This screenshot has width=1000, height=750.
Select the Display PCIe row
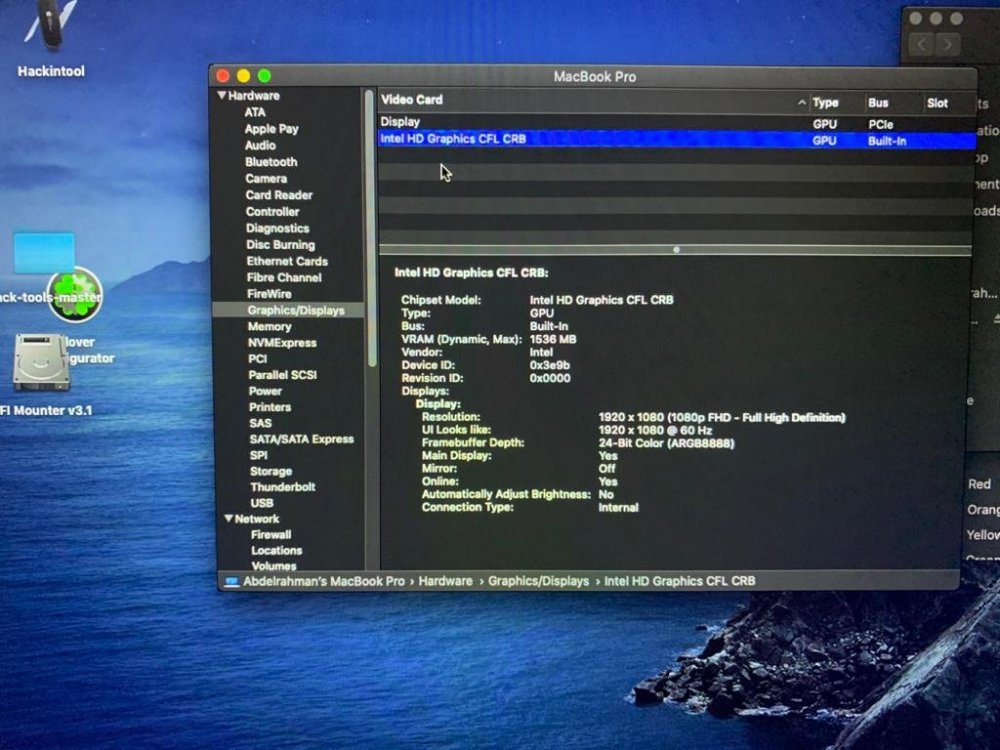pyautogui.click(x=675, y=122)
